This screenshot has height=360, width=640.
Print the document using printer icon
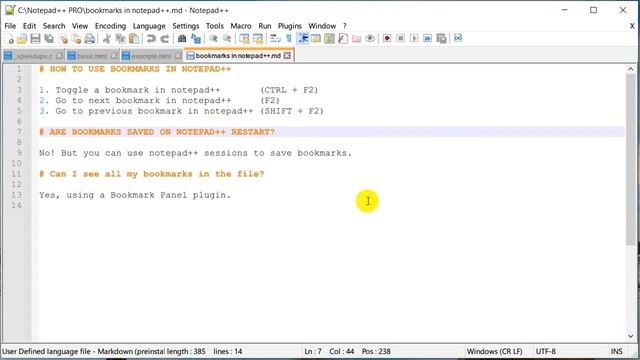[x=90, y=39]
